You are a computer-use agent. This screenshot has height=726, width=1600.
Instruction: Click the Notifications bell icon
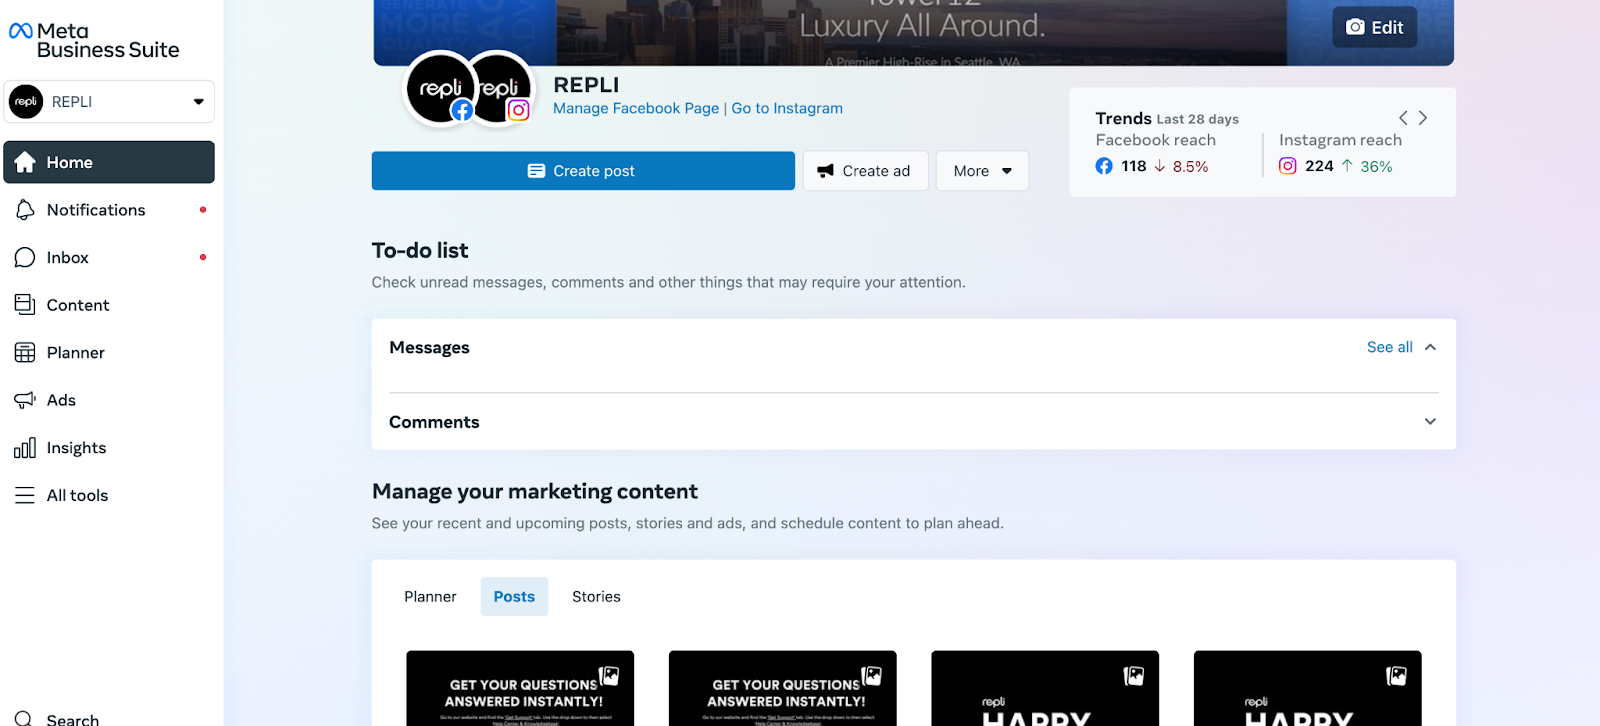[x=25, y=210]
